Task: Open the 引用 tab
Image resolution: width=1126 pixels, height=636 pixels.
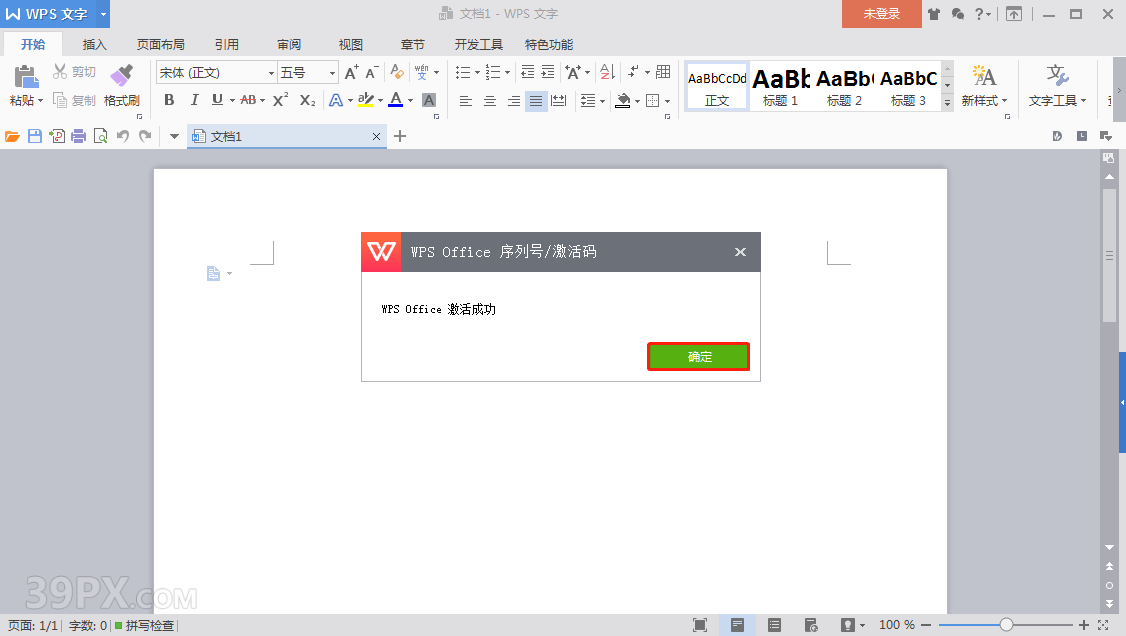Action: pyautogui.click(x=227, y=45)
